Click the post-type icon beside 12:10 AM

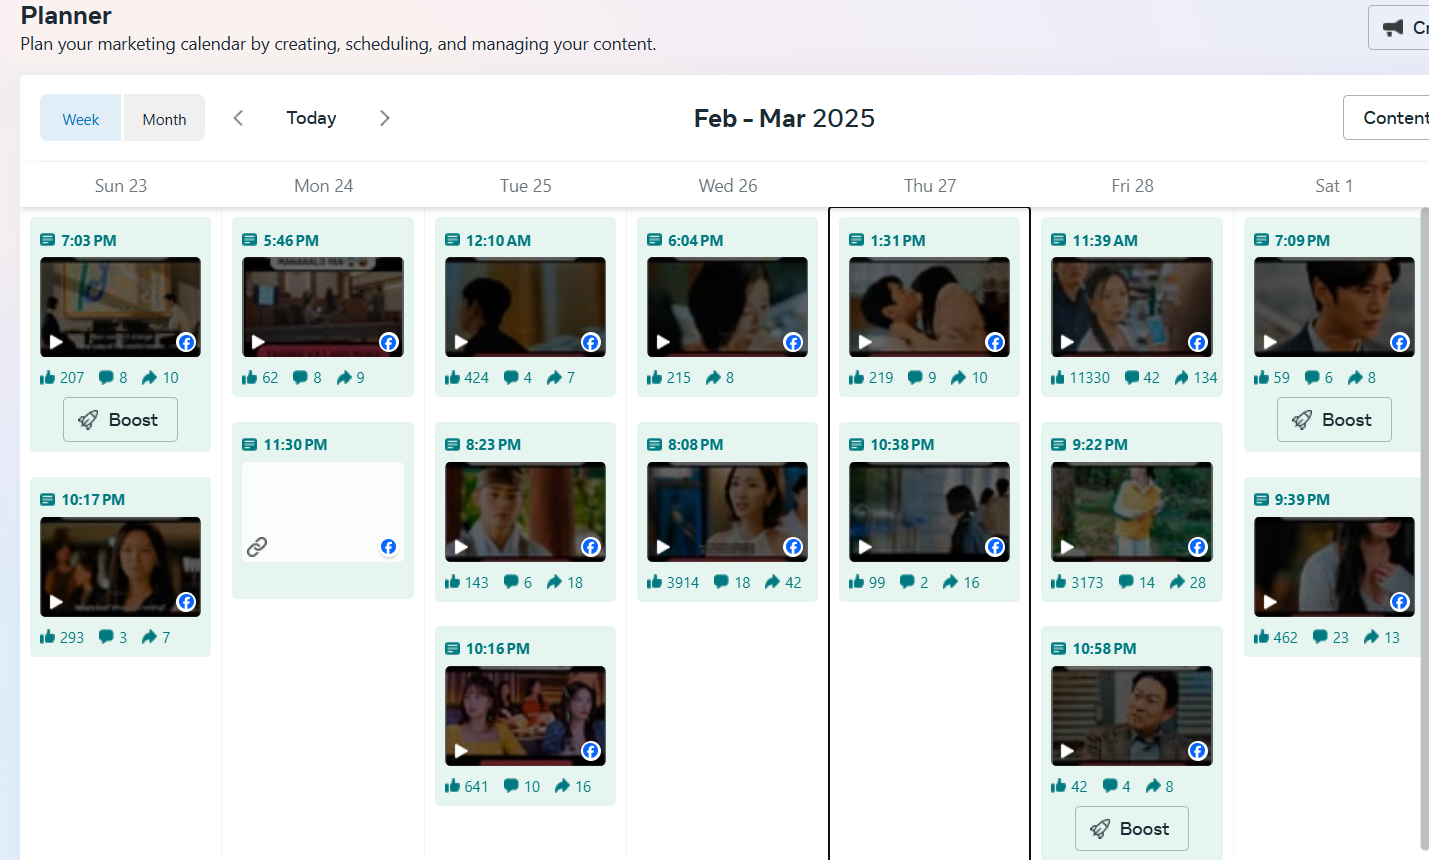pyautogui.click(x=452, y=240)
